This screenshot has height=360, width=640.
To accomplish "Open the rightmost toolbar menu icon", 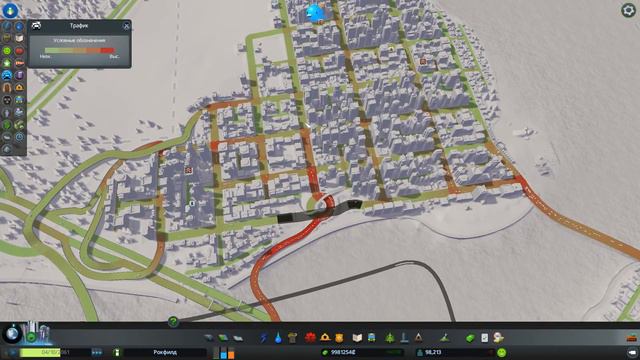I will coord(498,338).
